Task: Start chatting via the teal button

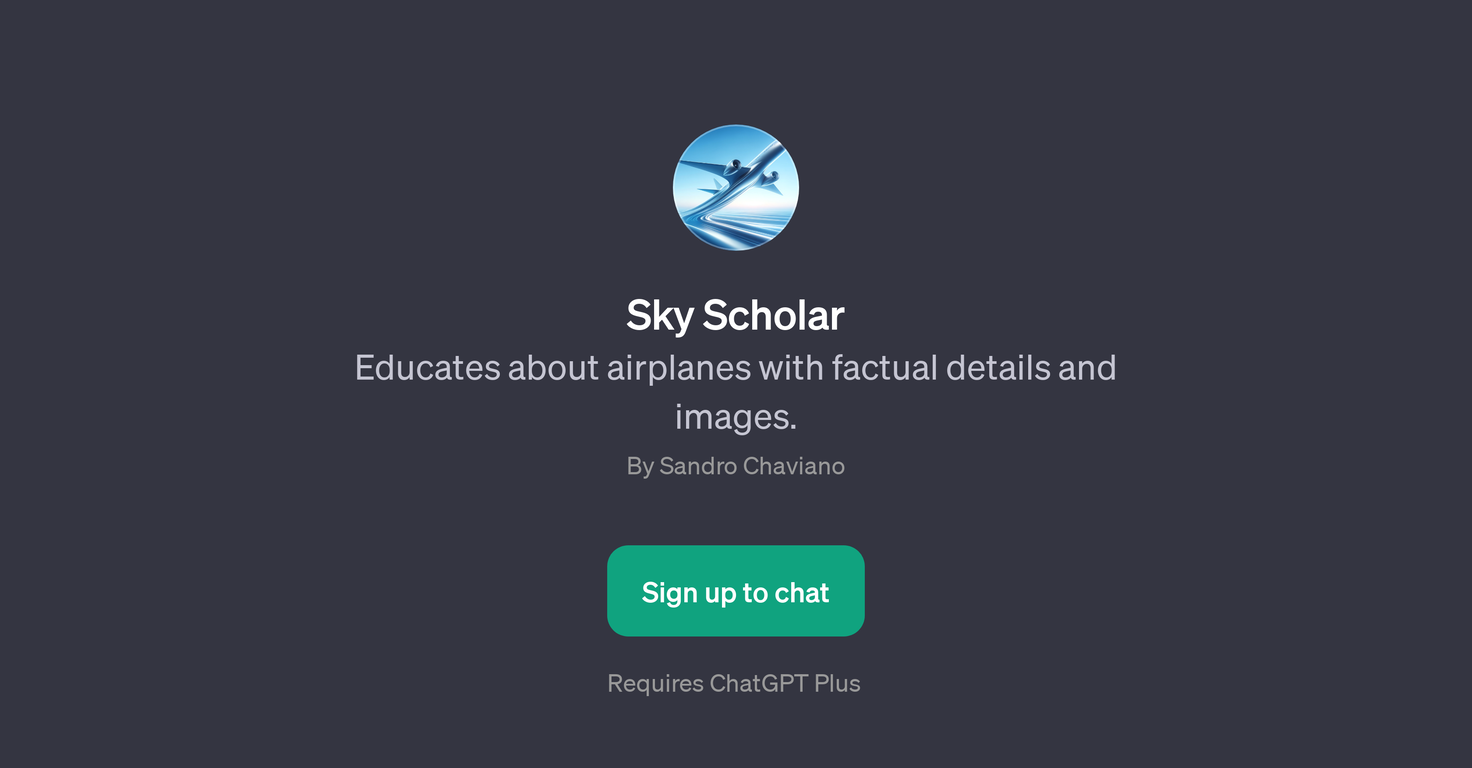Action: pyautogui.click(x=736, y=591)
